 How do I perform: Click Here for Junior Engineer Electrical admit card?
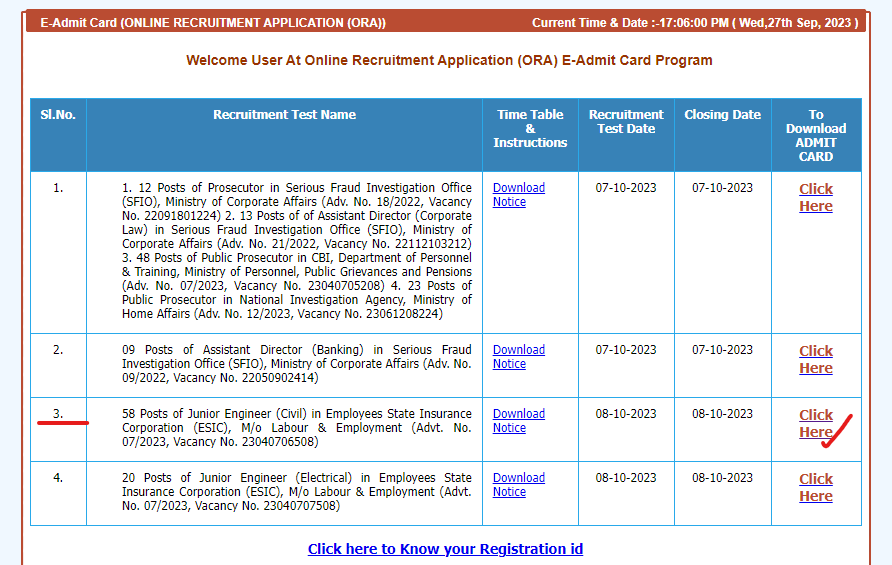816,487
